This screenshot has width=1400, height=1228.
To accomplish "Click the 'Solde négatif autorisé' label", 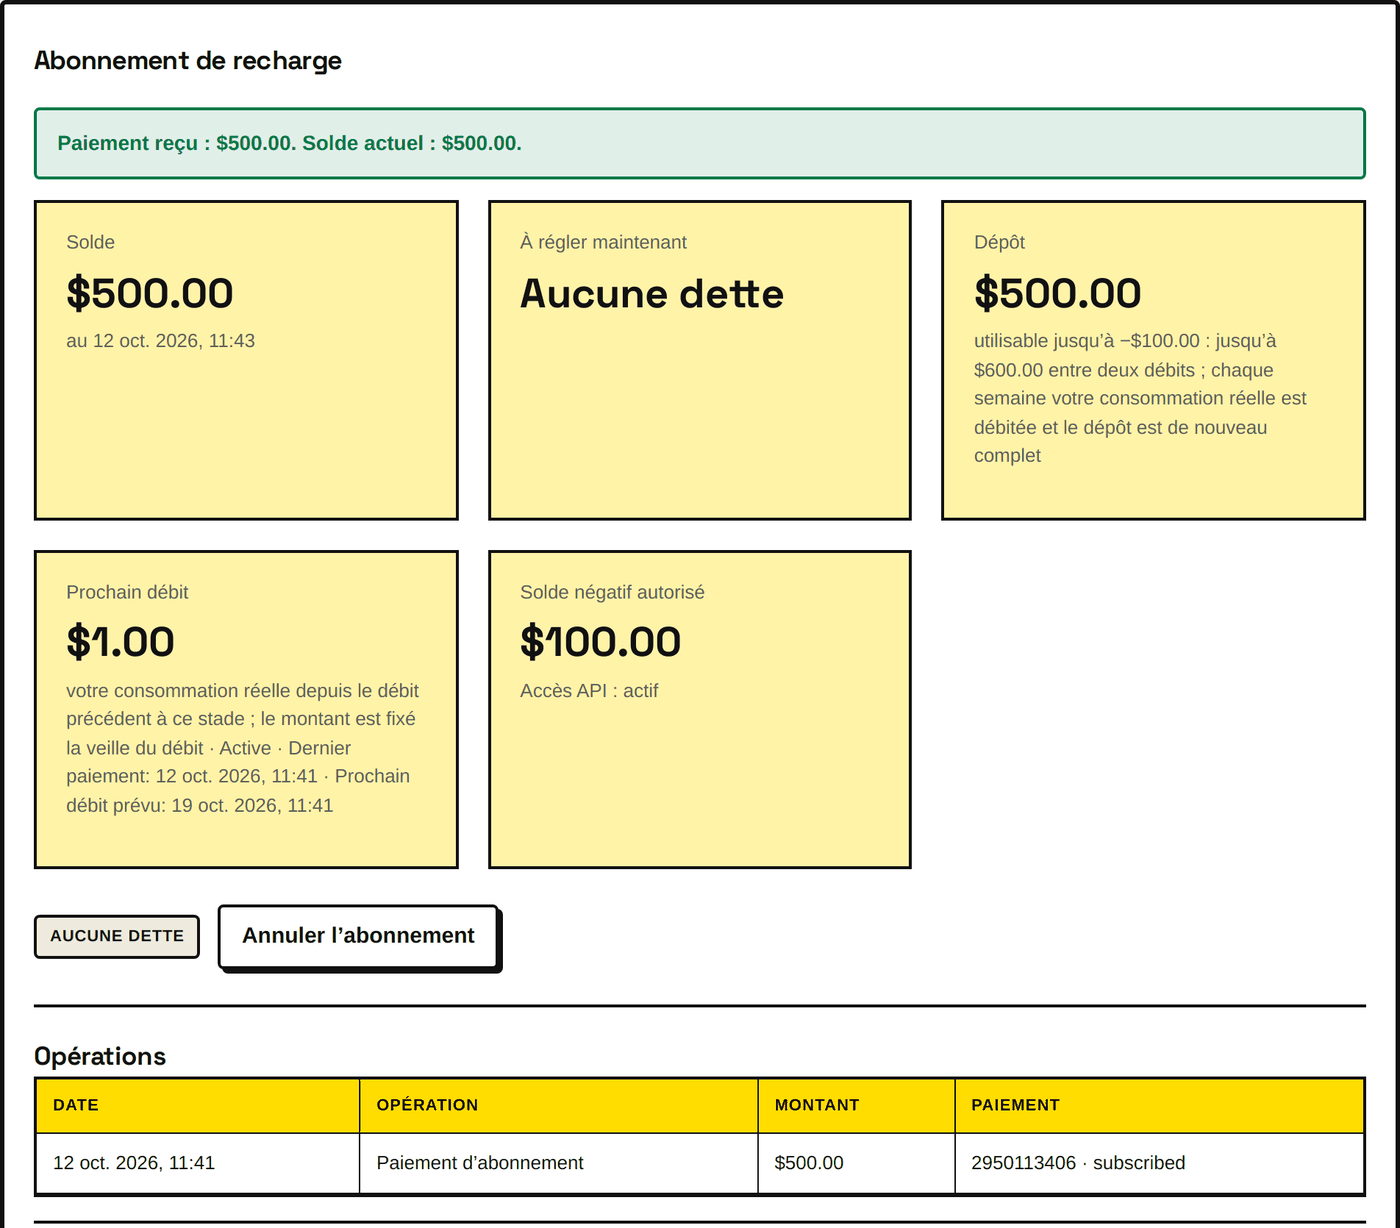I will click(x=612, y=592).
